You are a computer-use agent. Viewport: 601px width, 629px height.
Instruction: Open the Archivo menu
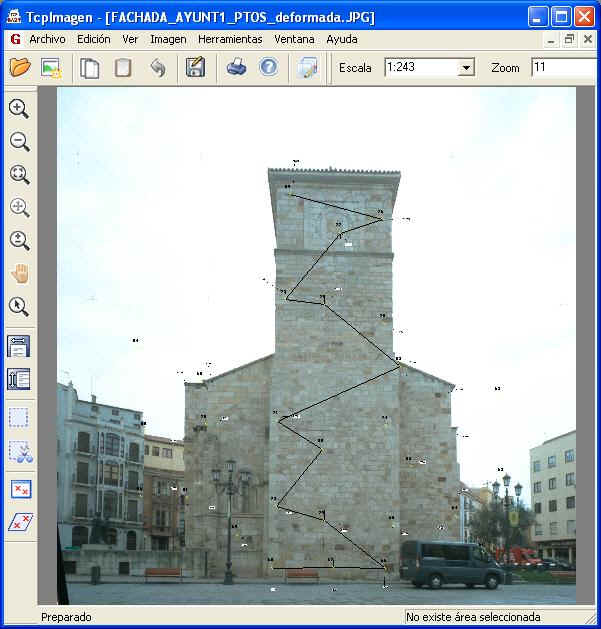(47, 39)
